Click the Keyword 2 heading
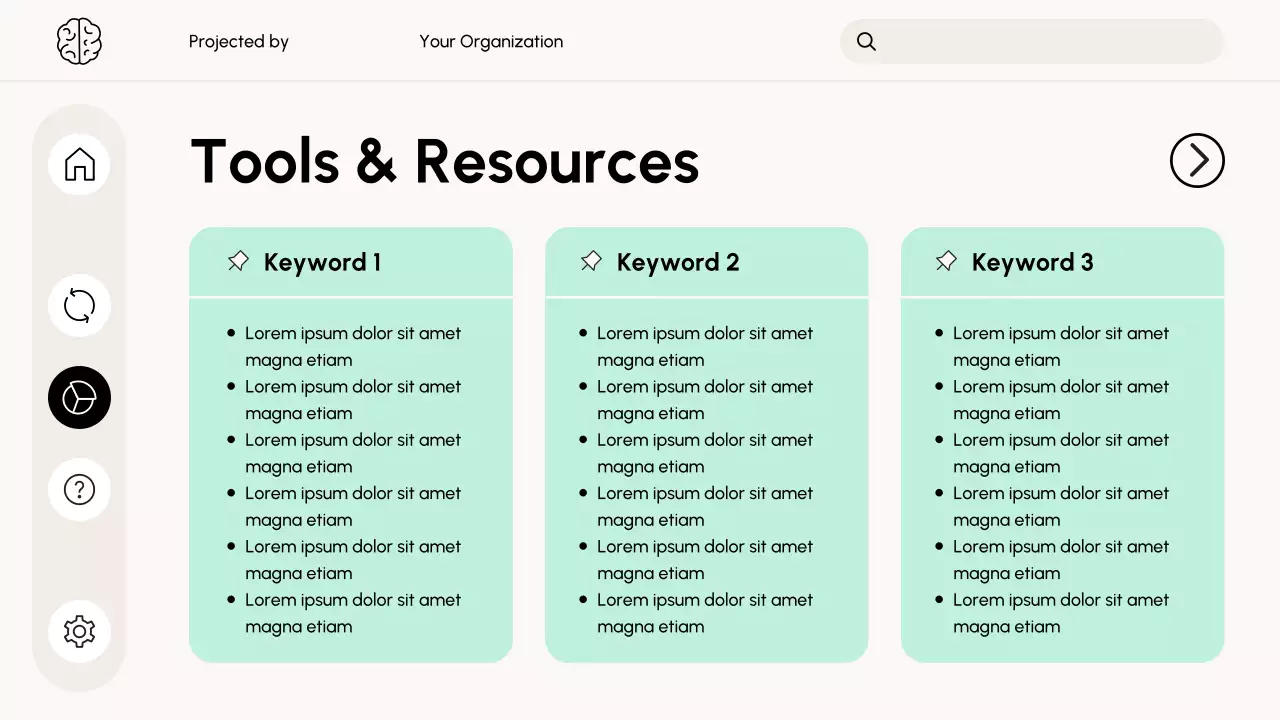Image resolution: width=1280 pixels, height=720 pixels. 678,263
